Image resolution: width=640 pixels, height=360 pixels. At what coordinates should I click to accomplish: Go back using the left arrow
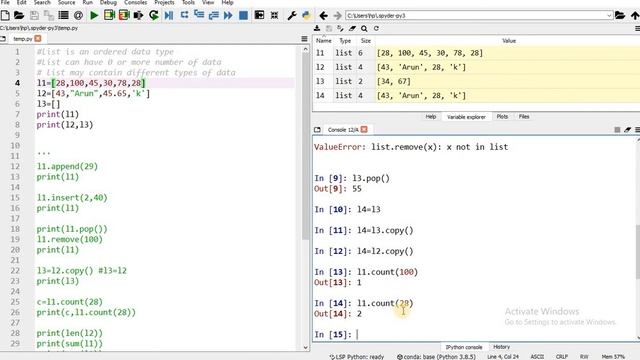pyautogui.click(x=323, y=16)
